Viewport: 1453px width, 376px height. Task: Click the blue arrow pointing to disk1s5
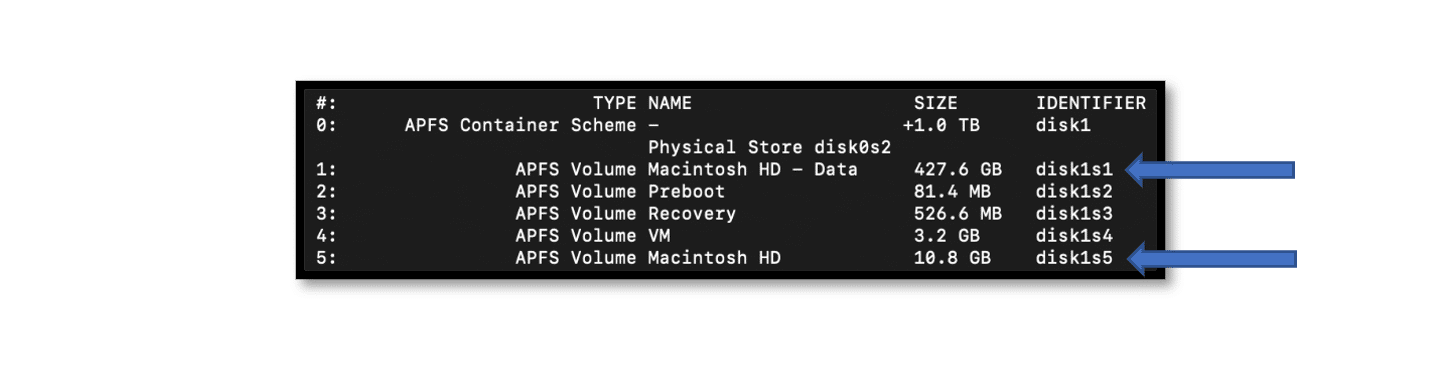coord(1210,259)
